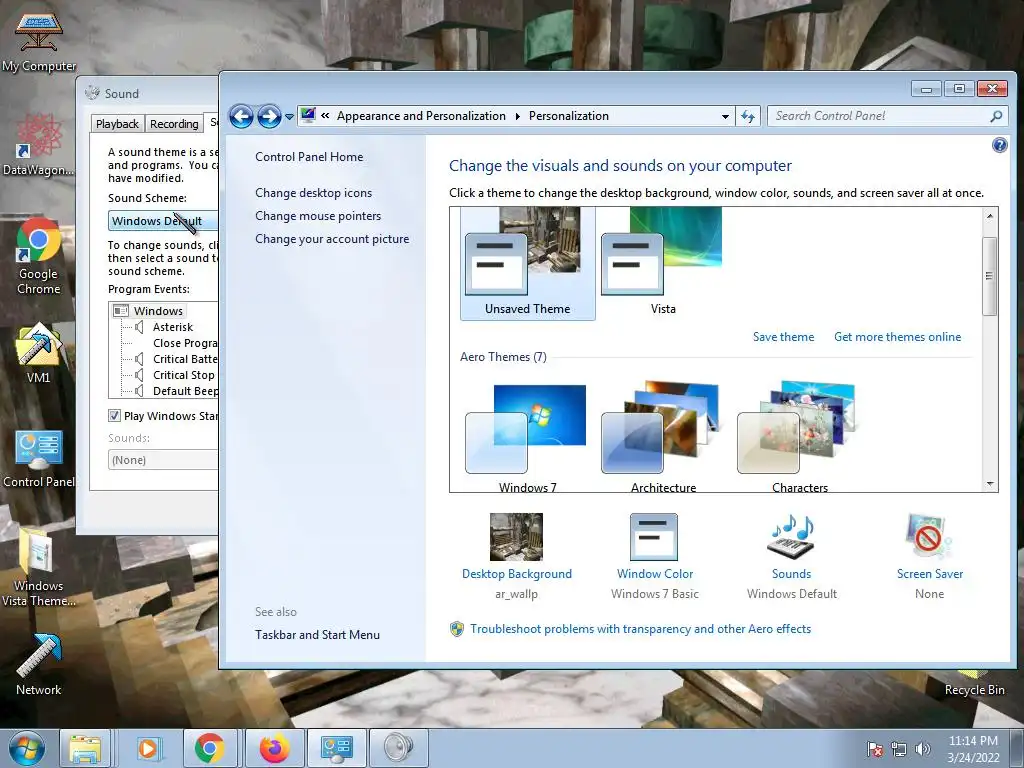Click Change mouse pointers link
1024x768 pixels.
[318, 216]
